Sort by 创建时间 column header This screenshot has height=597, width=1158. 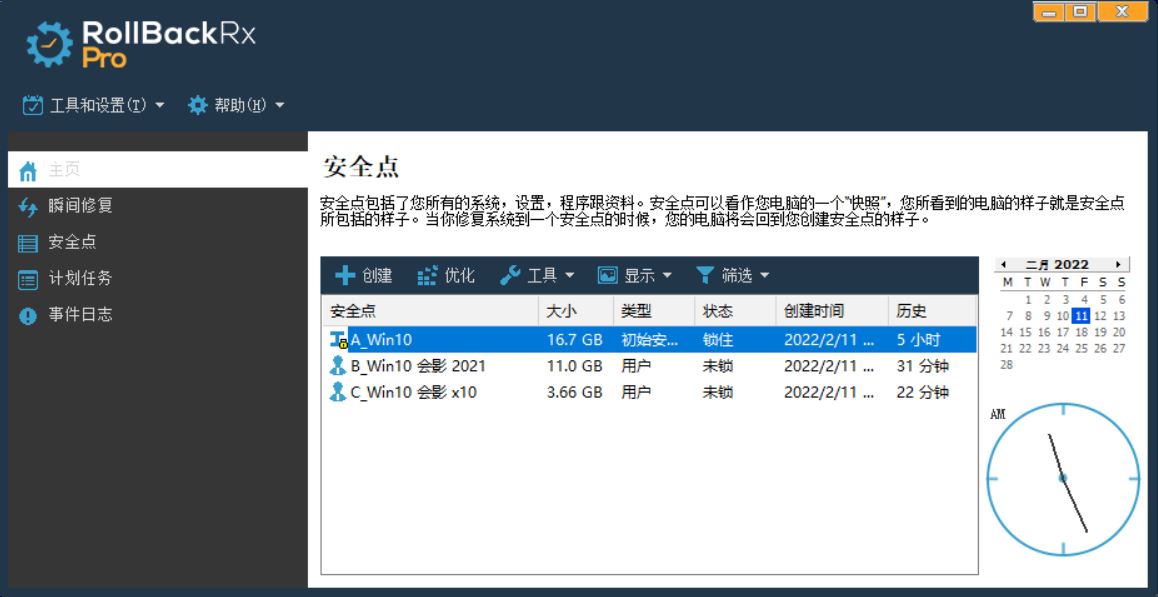click(832, 311)
